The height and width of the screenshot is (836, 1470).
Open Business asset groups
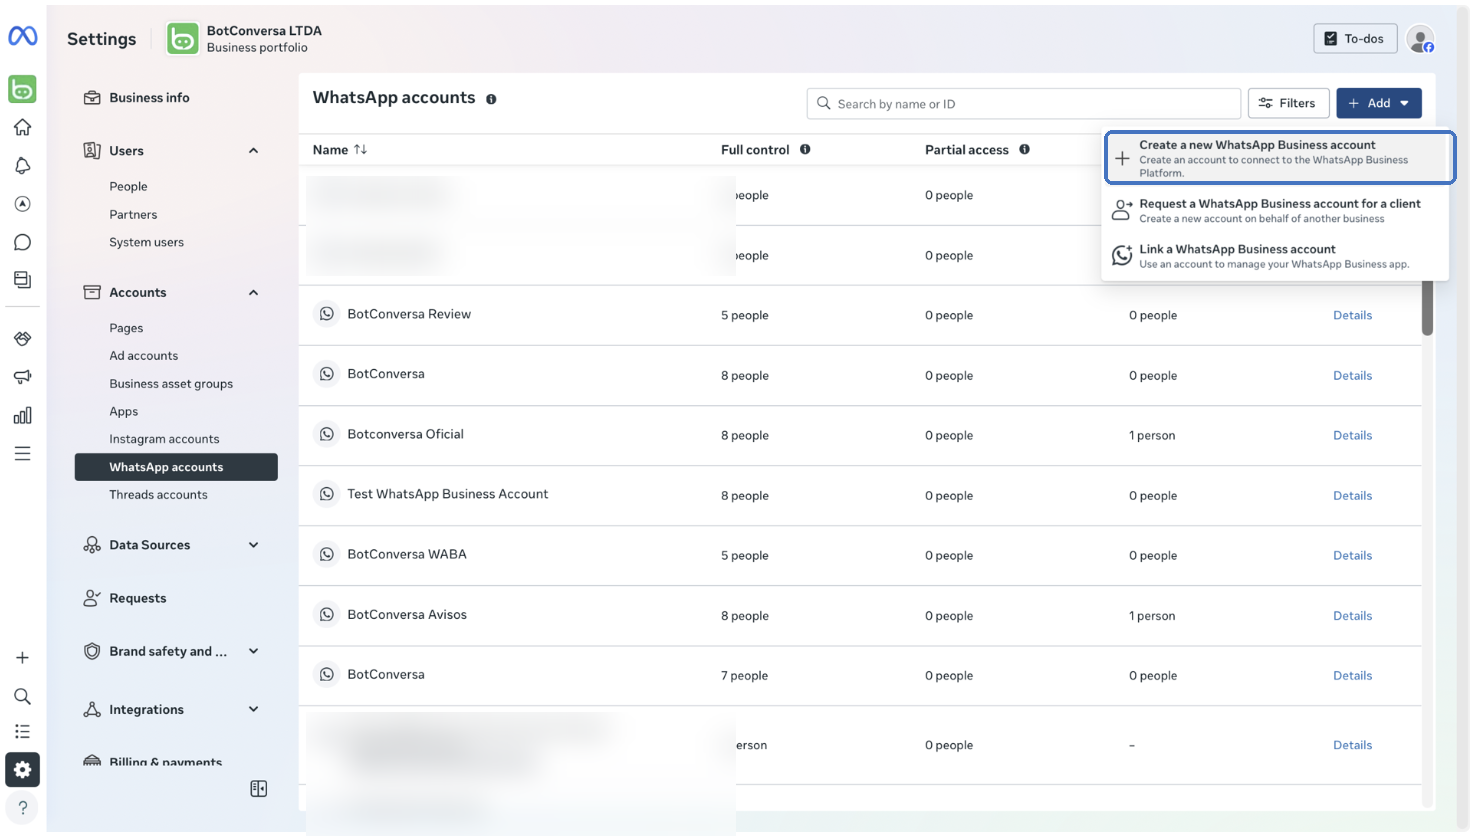pos(171,384)
